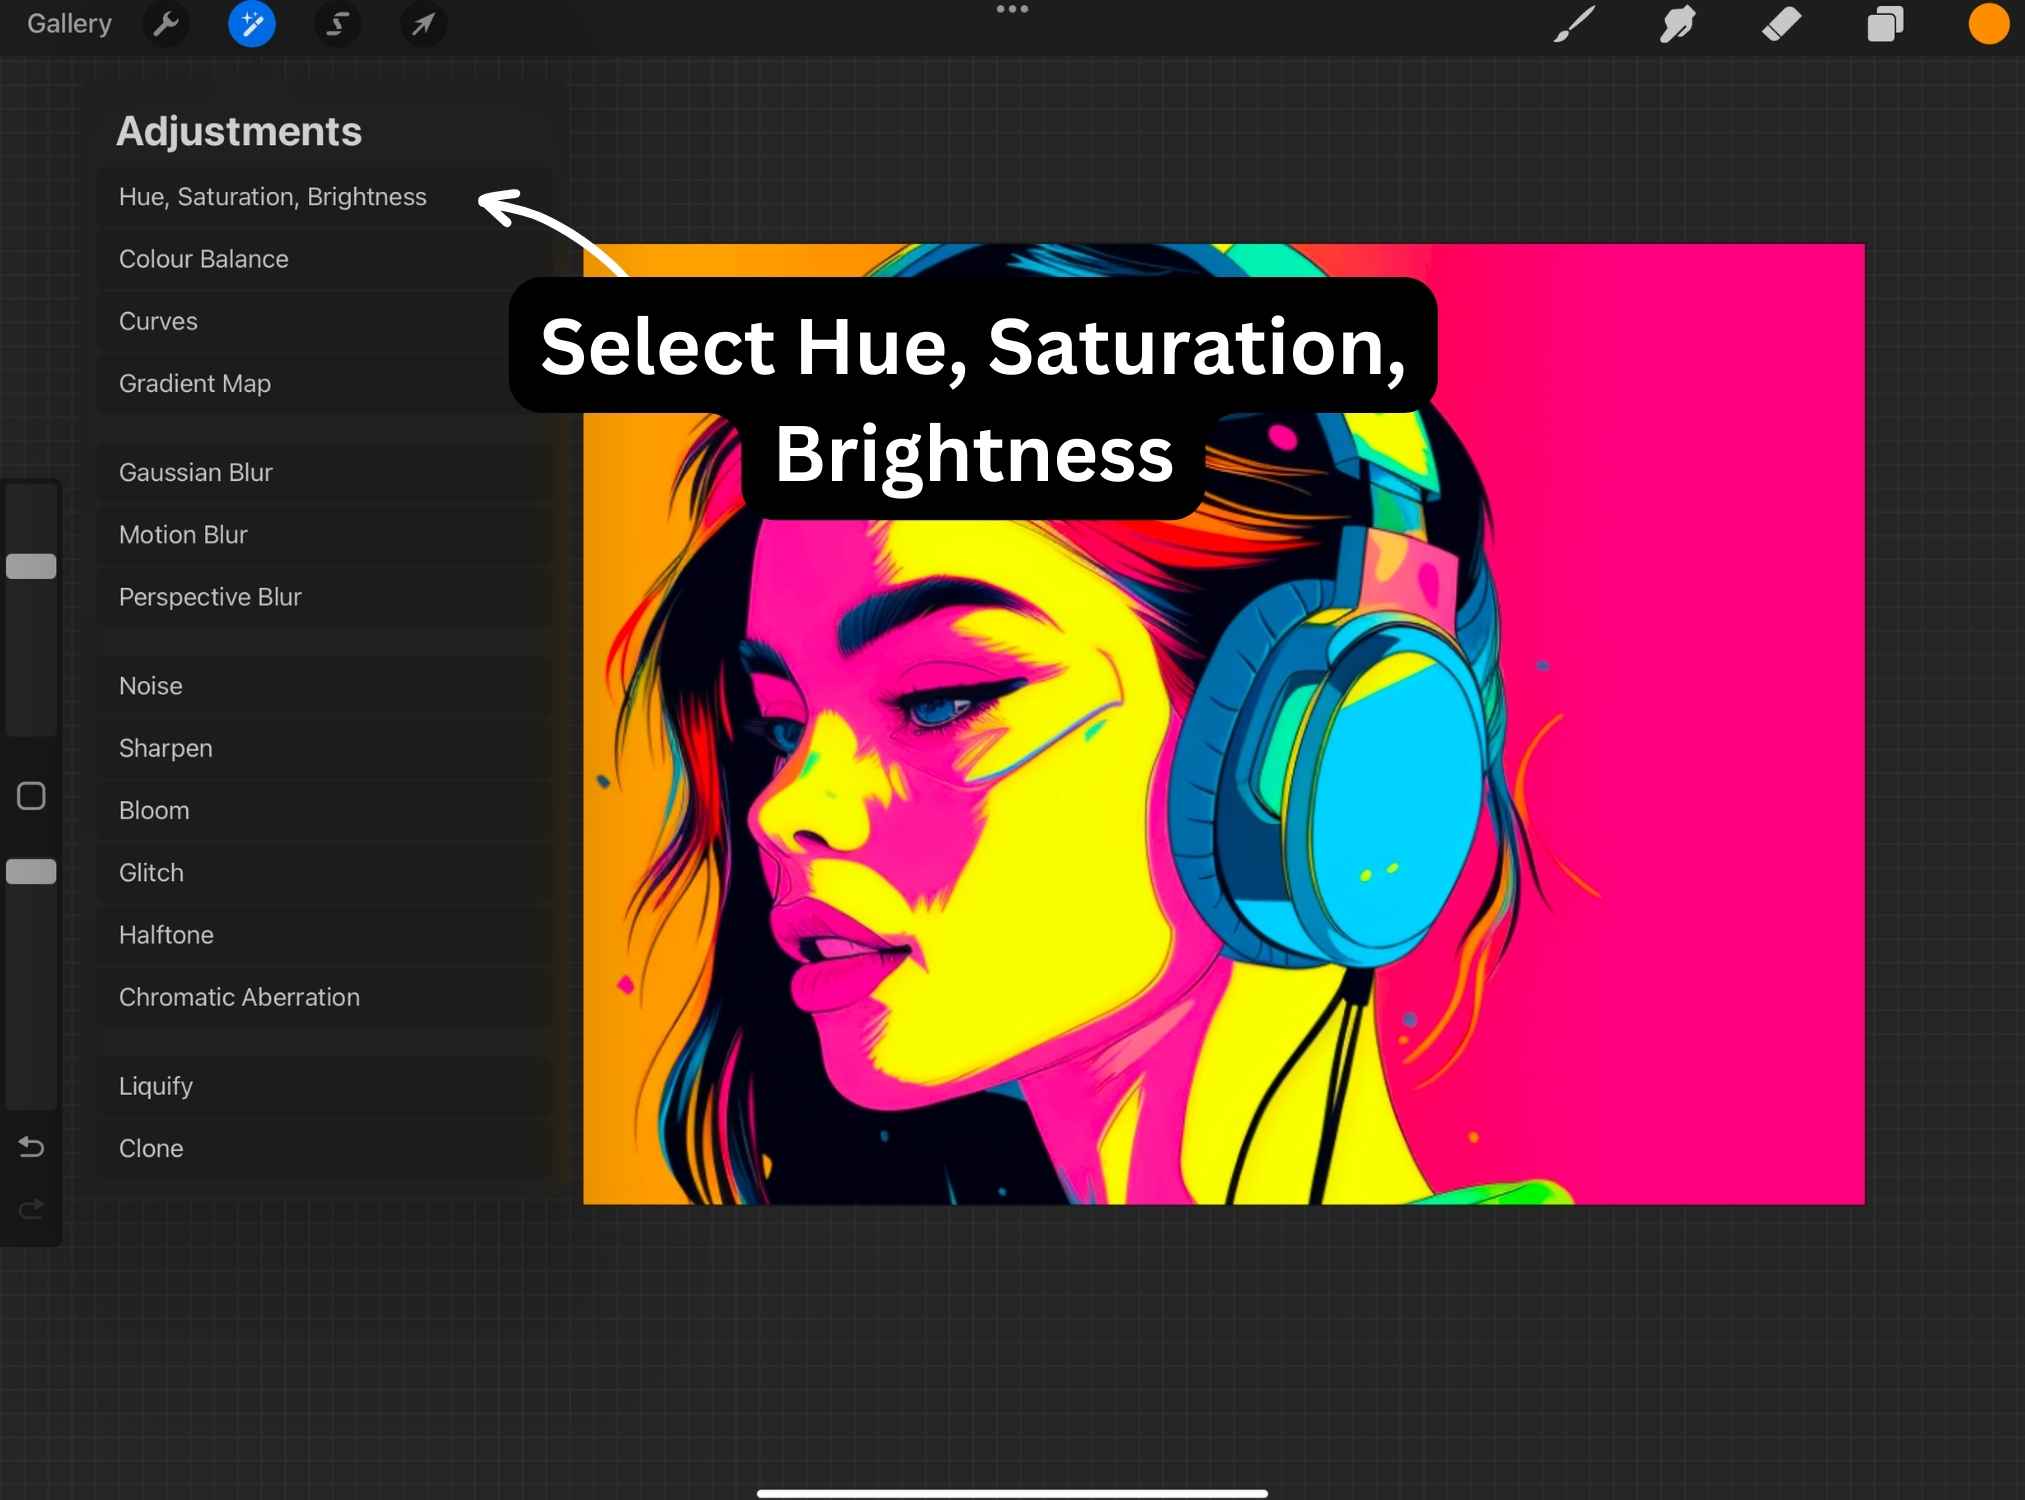Select the Brush tool
The width and height of the screenshot is (2025, 1500).
point(1574,24)
